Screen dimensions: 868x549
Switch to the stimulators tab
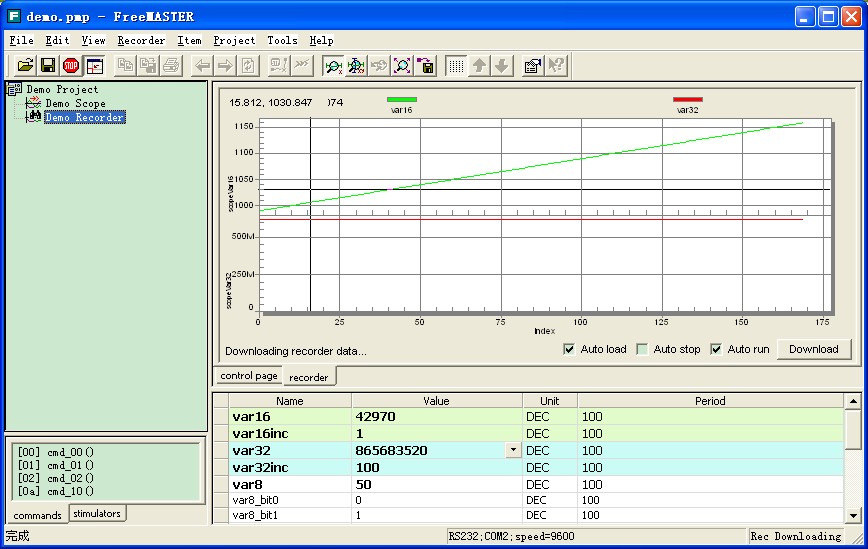point(97,514)
